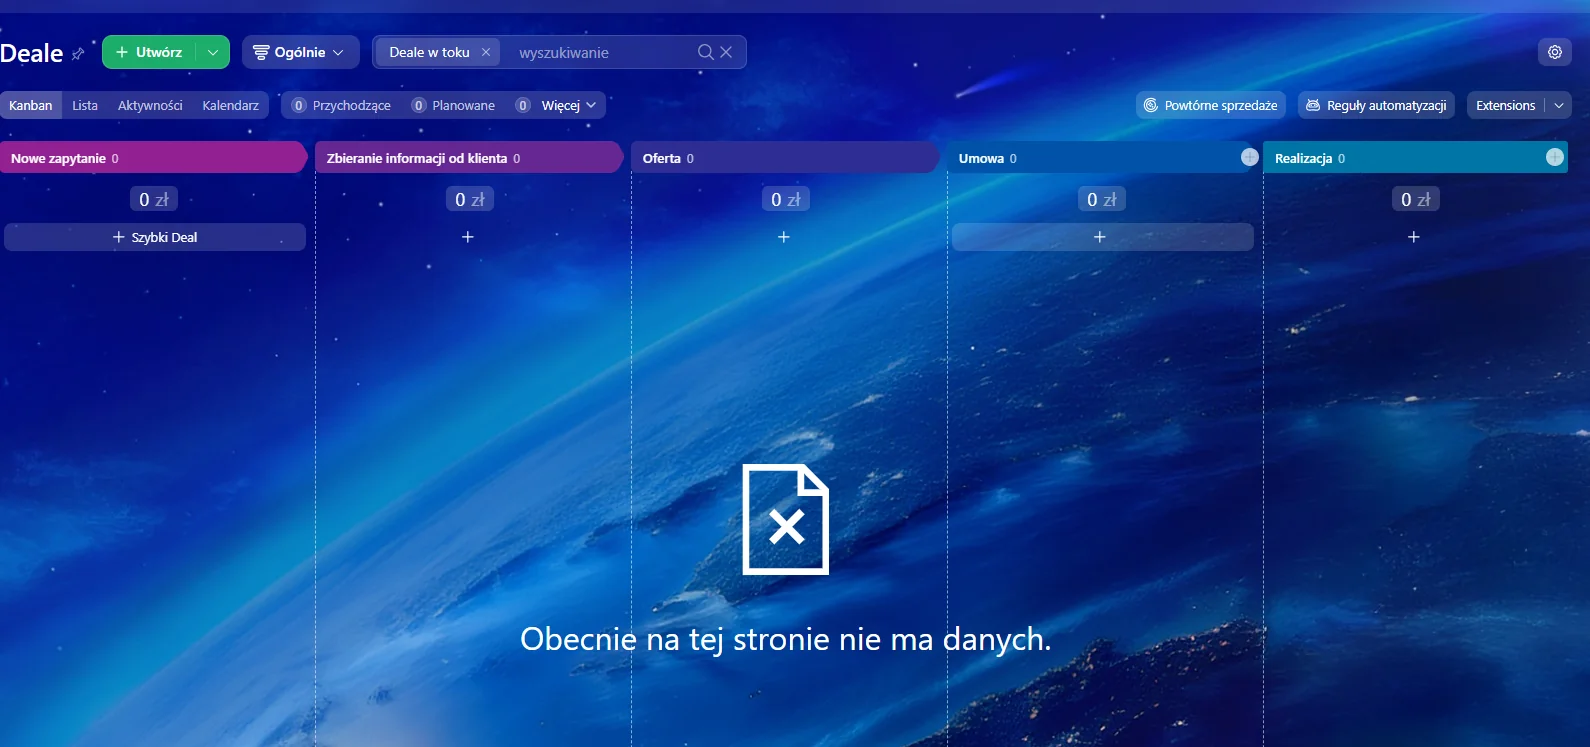The width and height of the screenshot is (1590, 747).
Task: Click '0 zł' total in Nowe zapytanie column
Action: coord(154,200)
